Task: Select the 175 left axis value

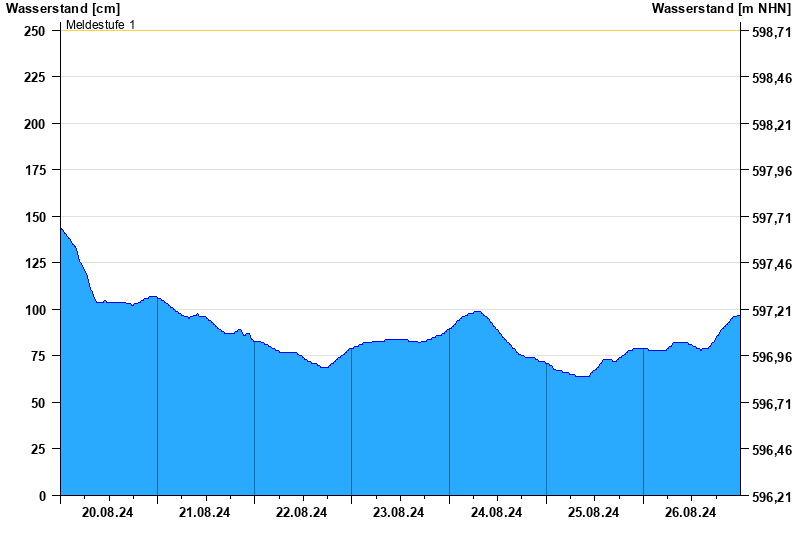Action: click(x=34, y=171)
